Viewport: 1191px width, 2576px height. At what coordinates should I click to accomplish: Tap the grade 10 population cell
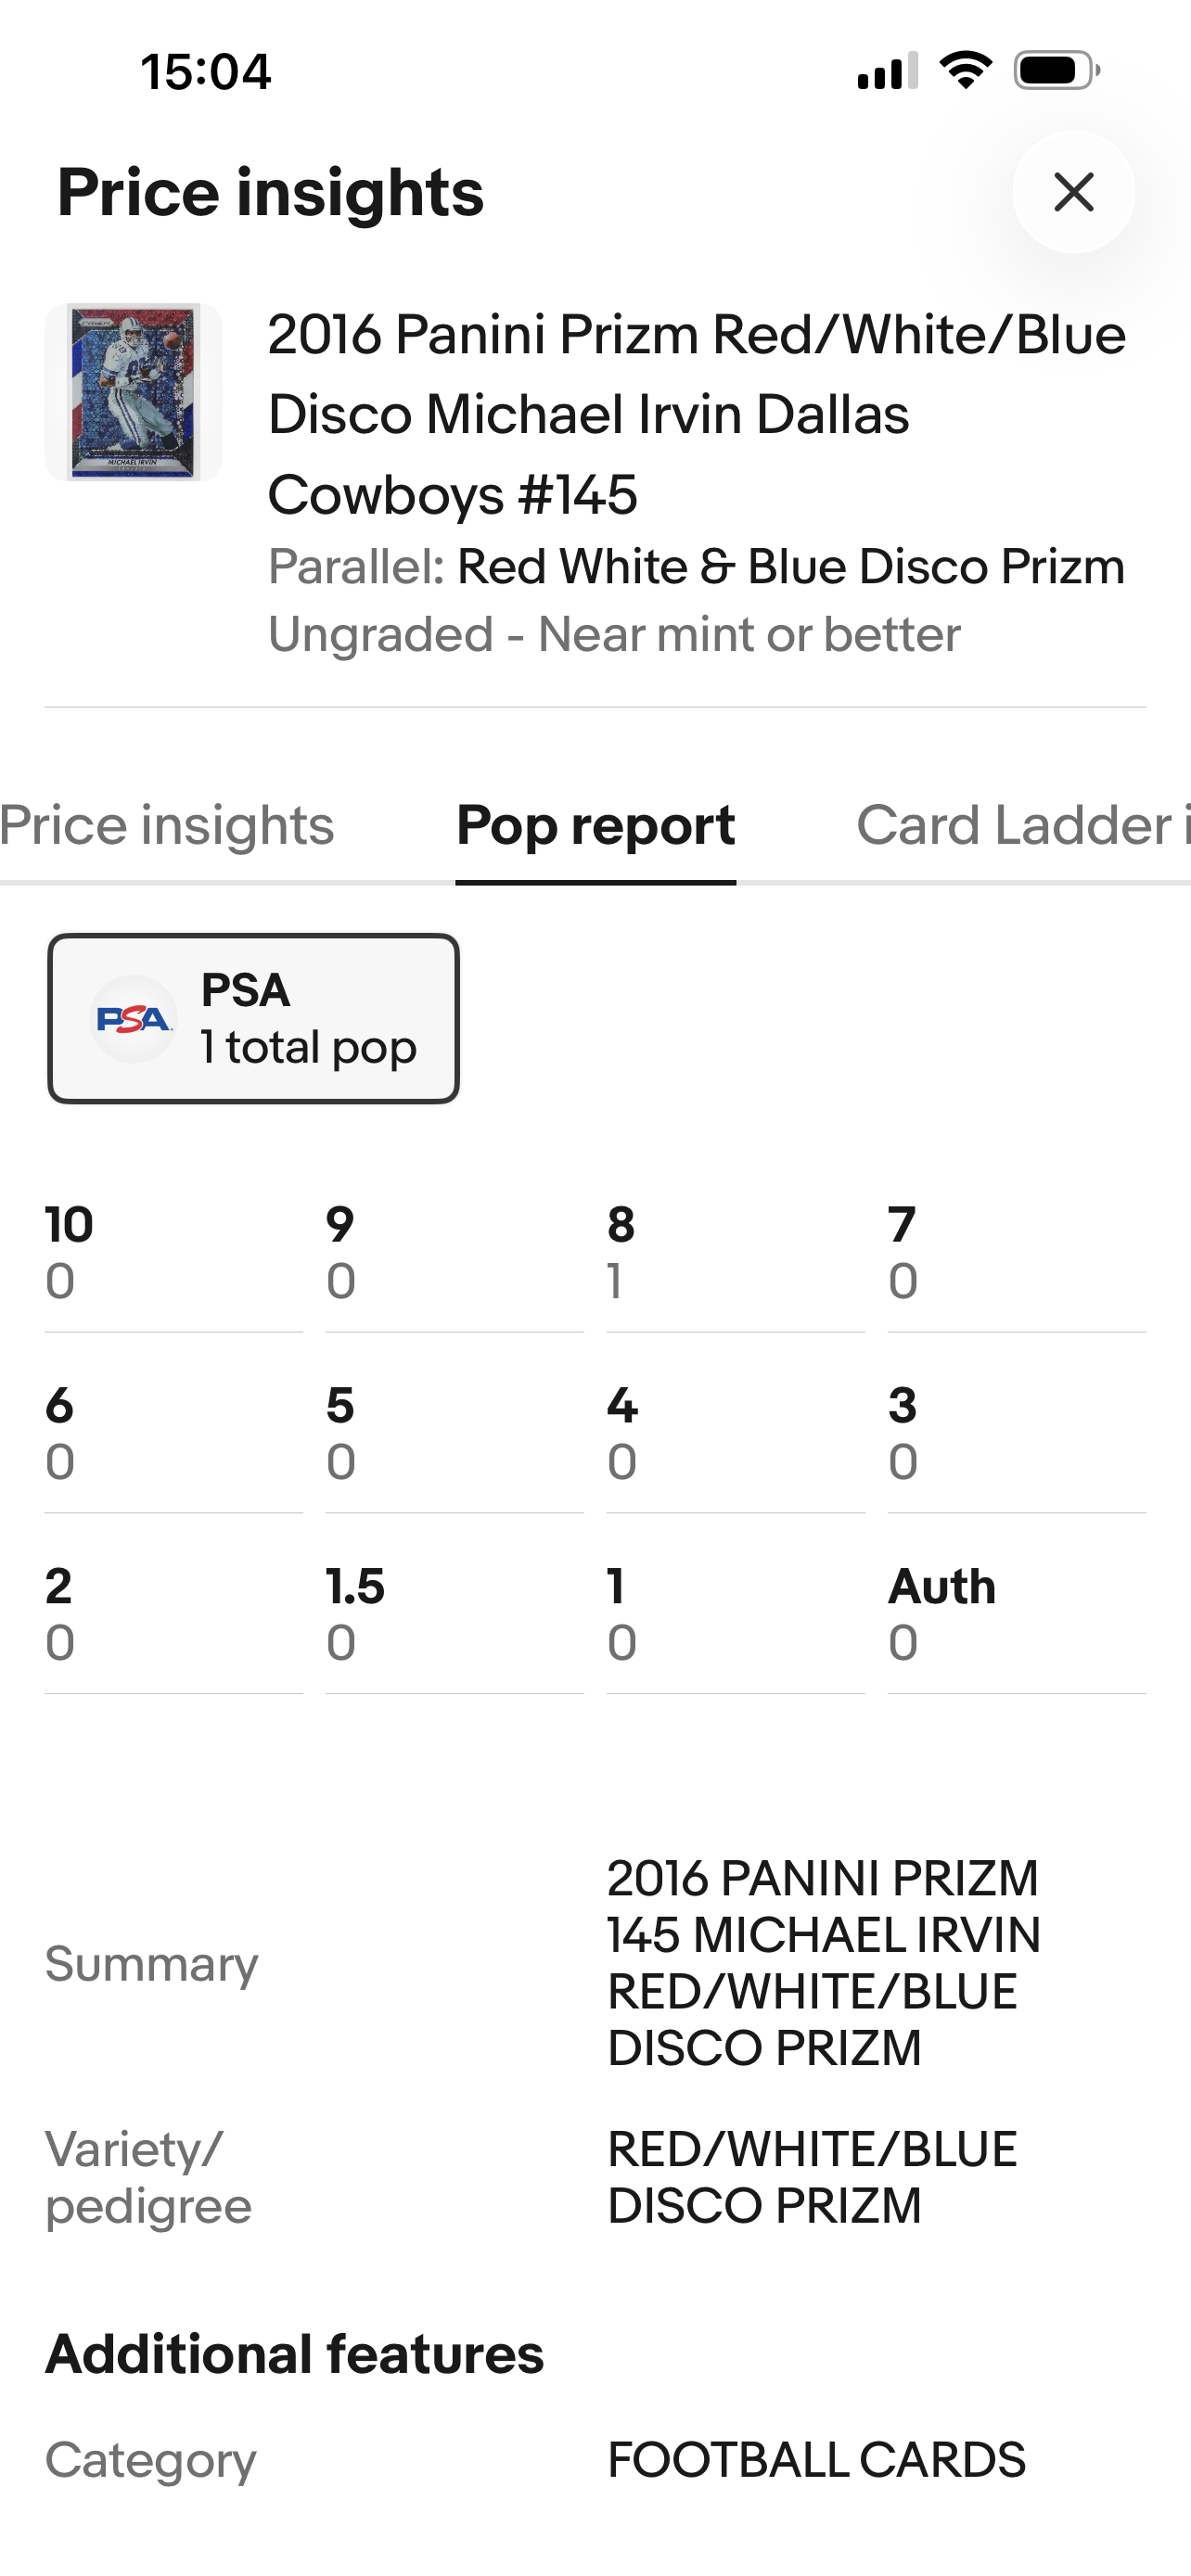[x=173, y=1252]
